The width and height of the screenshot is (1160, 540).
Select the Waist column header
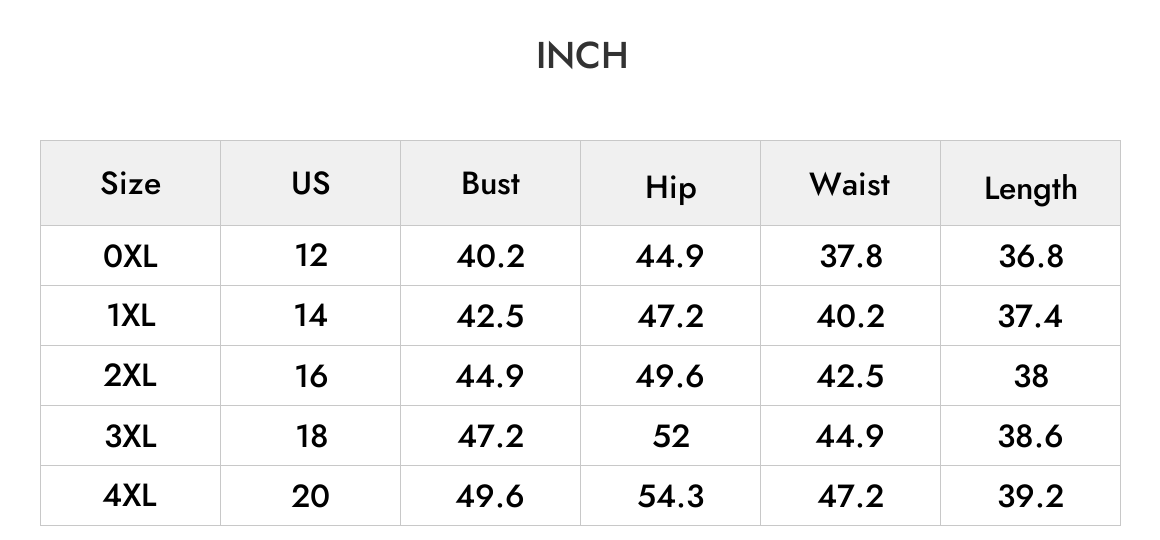(x=850, y=184)
